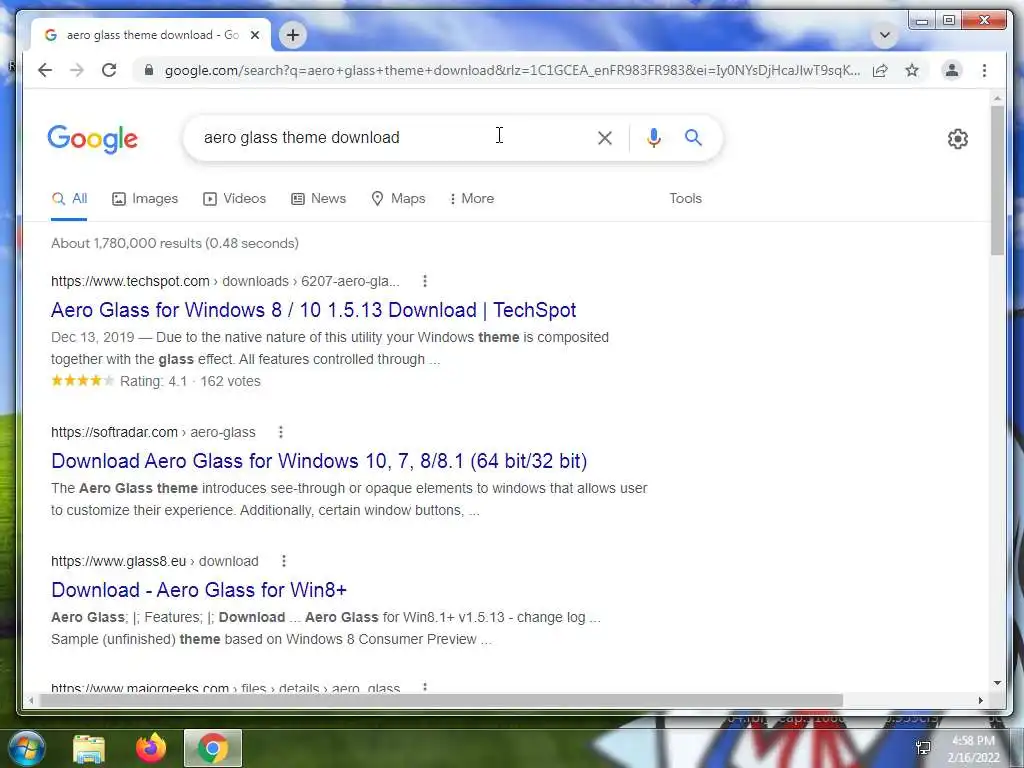The height and width of the screenshot is (768, 1024).
Task: Click the Chrome taskbar button
Action: coord(213,748)
